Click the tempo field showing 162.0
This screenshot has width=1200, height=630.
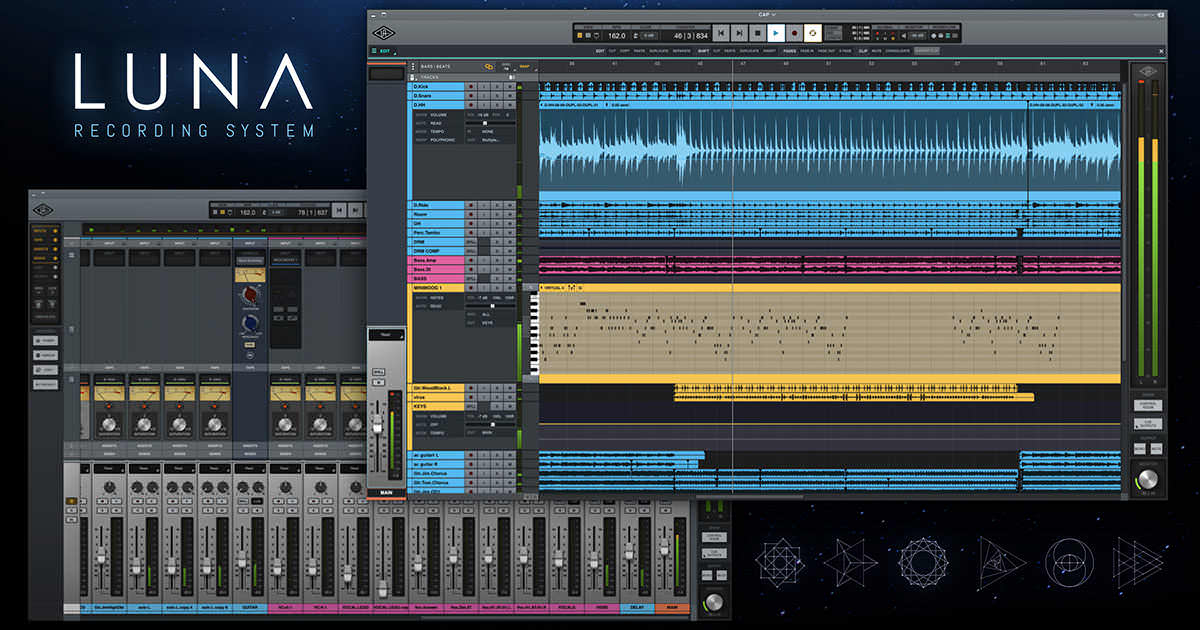617,35
